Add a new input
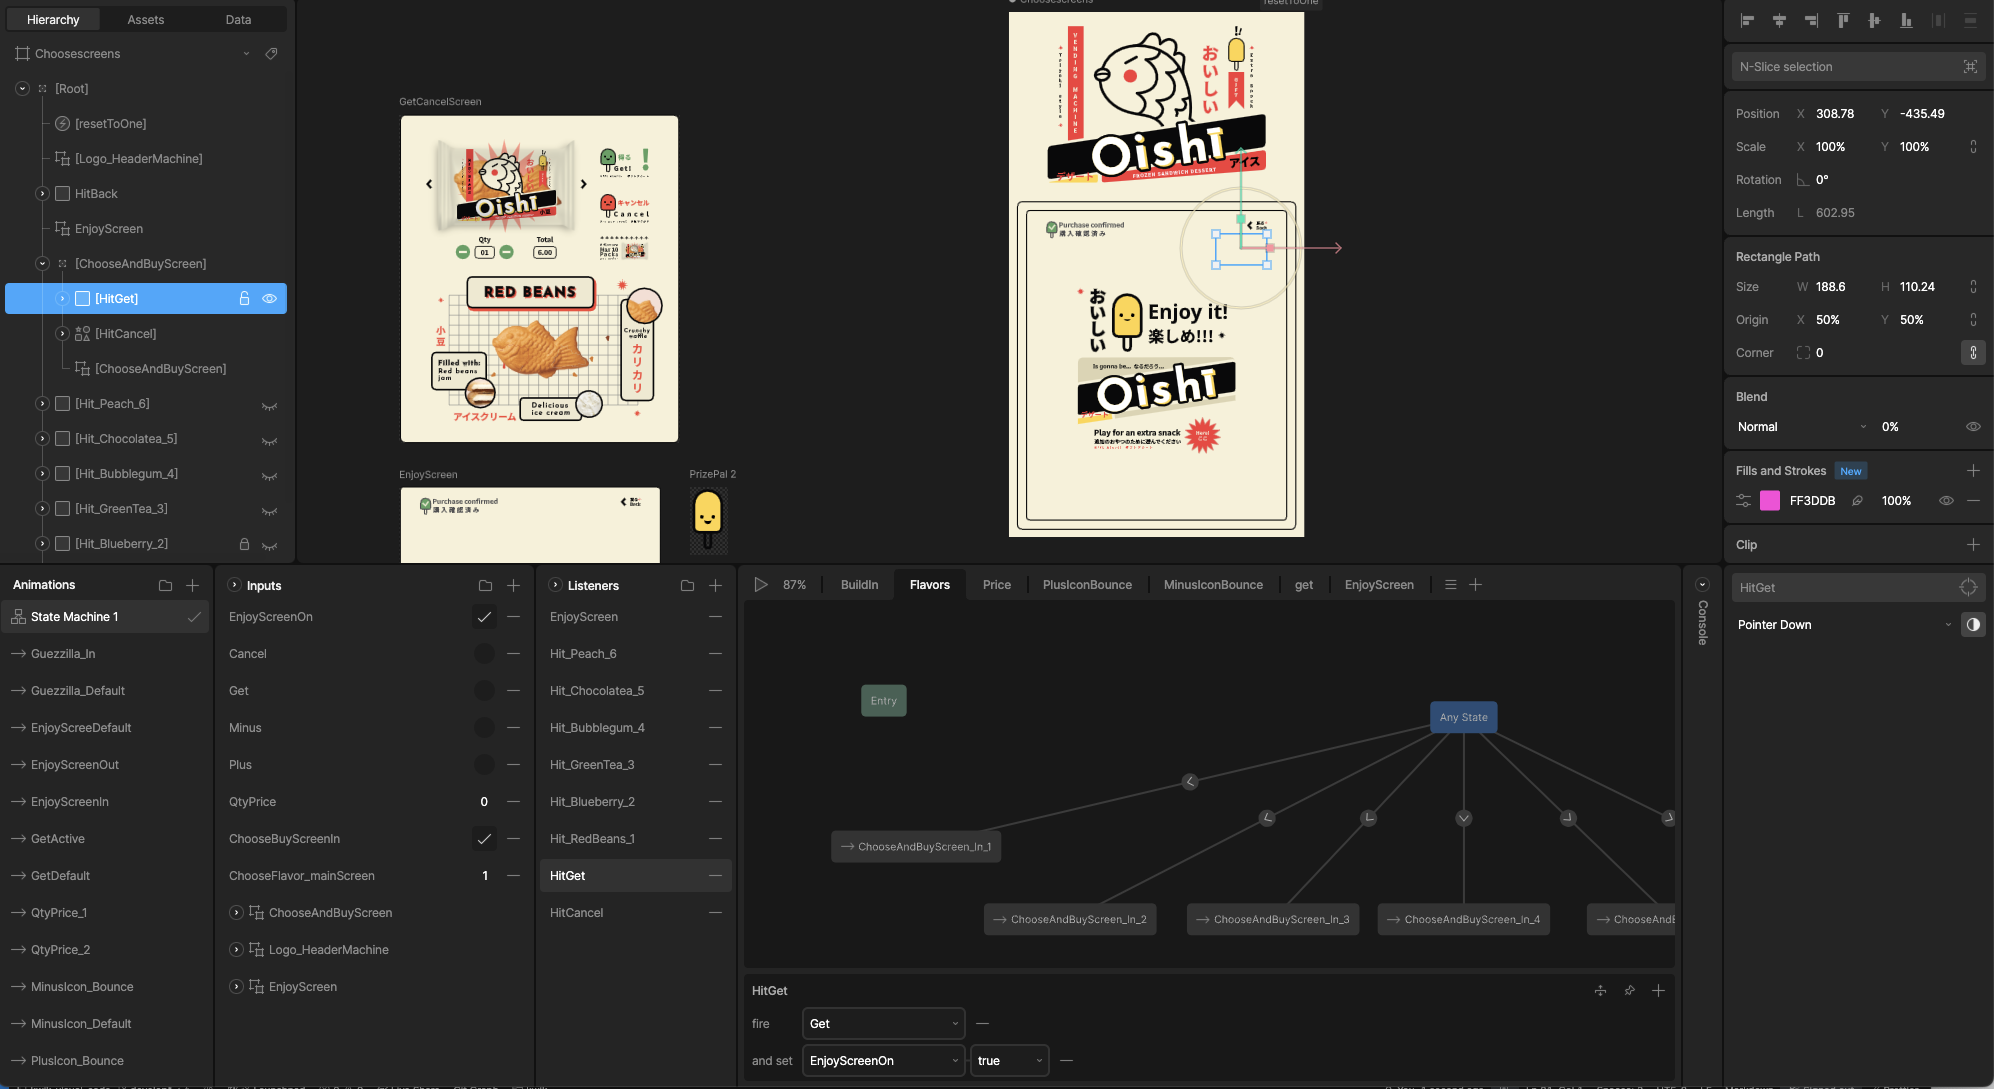Viewport: 1994px width, 1089px height. (513, 585)
